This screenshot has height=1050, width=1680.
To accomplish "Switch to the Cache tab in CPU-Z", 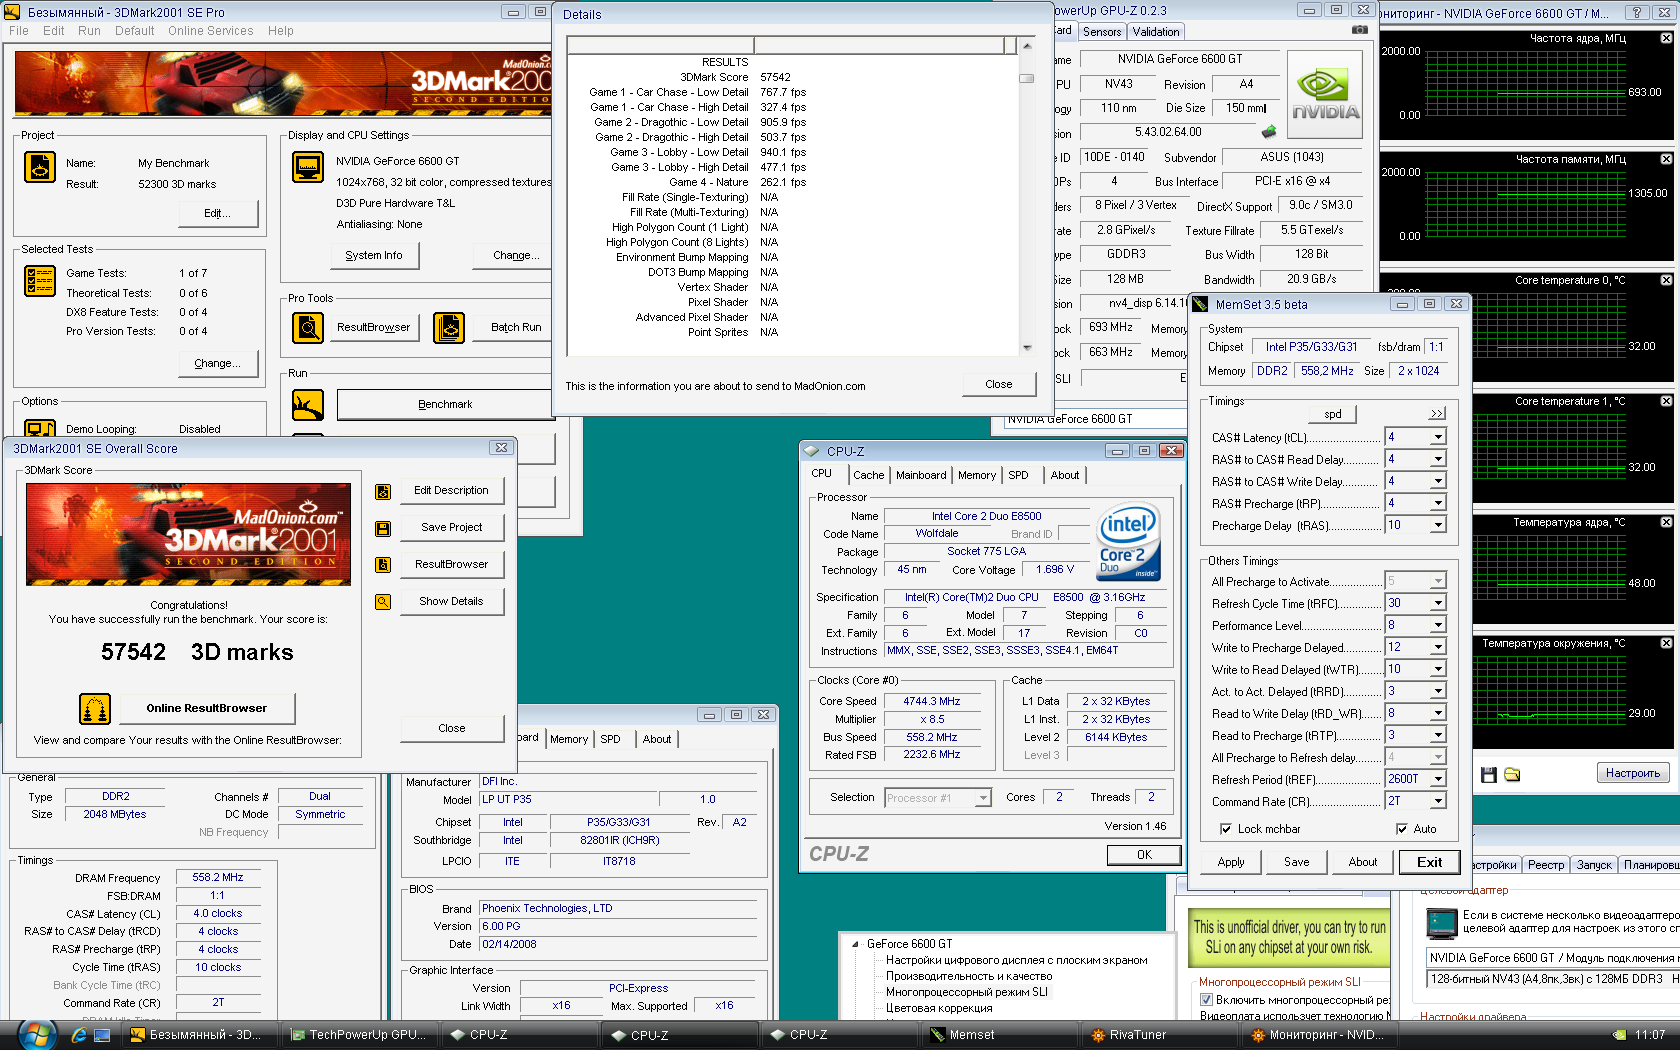I will tap(868, 476).
